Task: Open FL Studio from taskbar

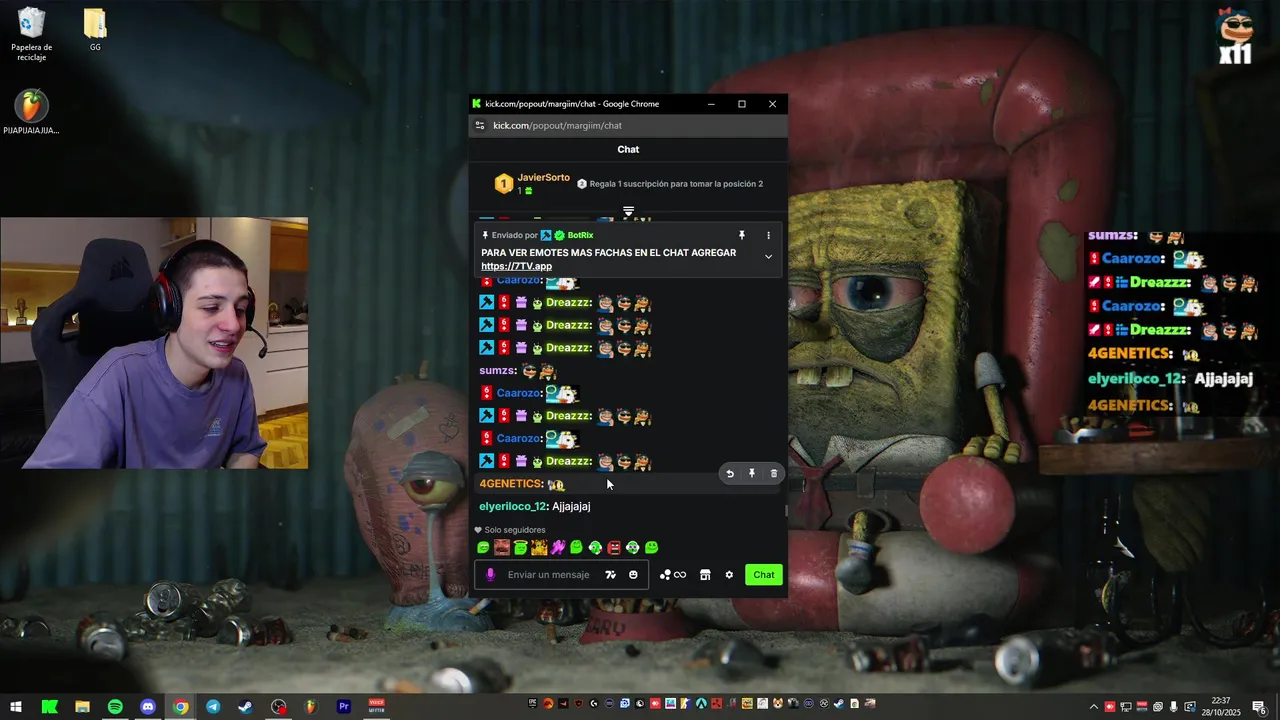Action: (x=311, y=707)
